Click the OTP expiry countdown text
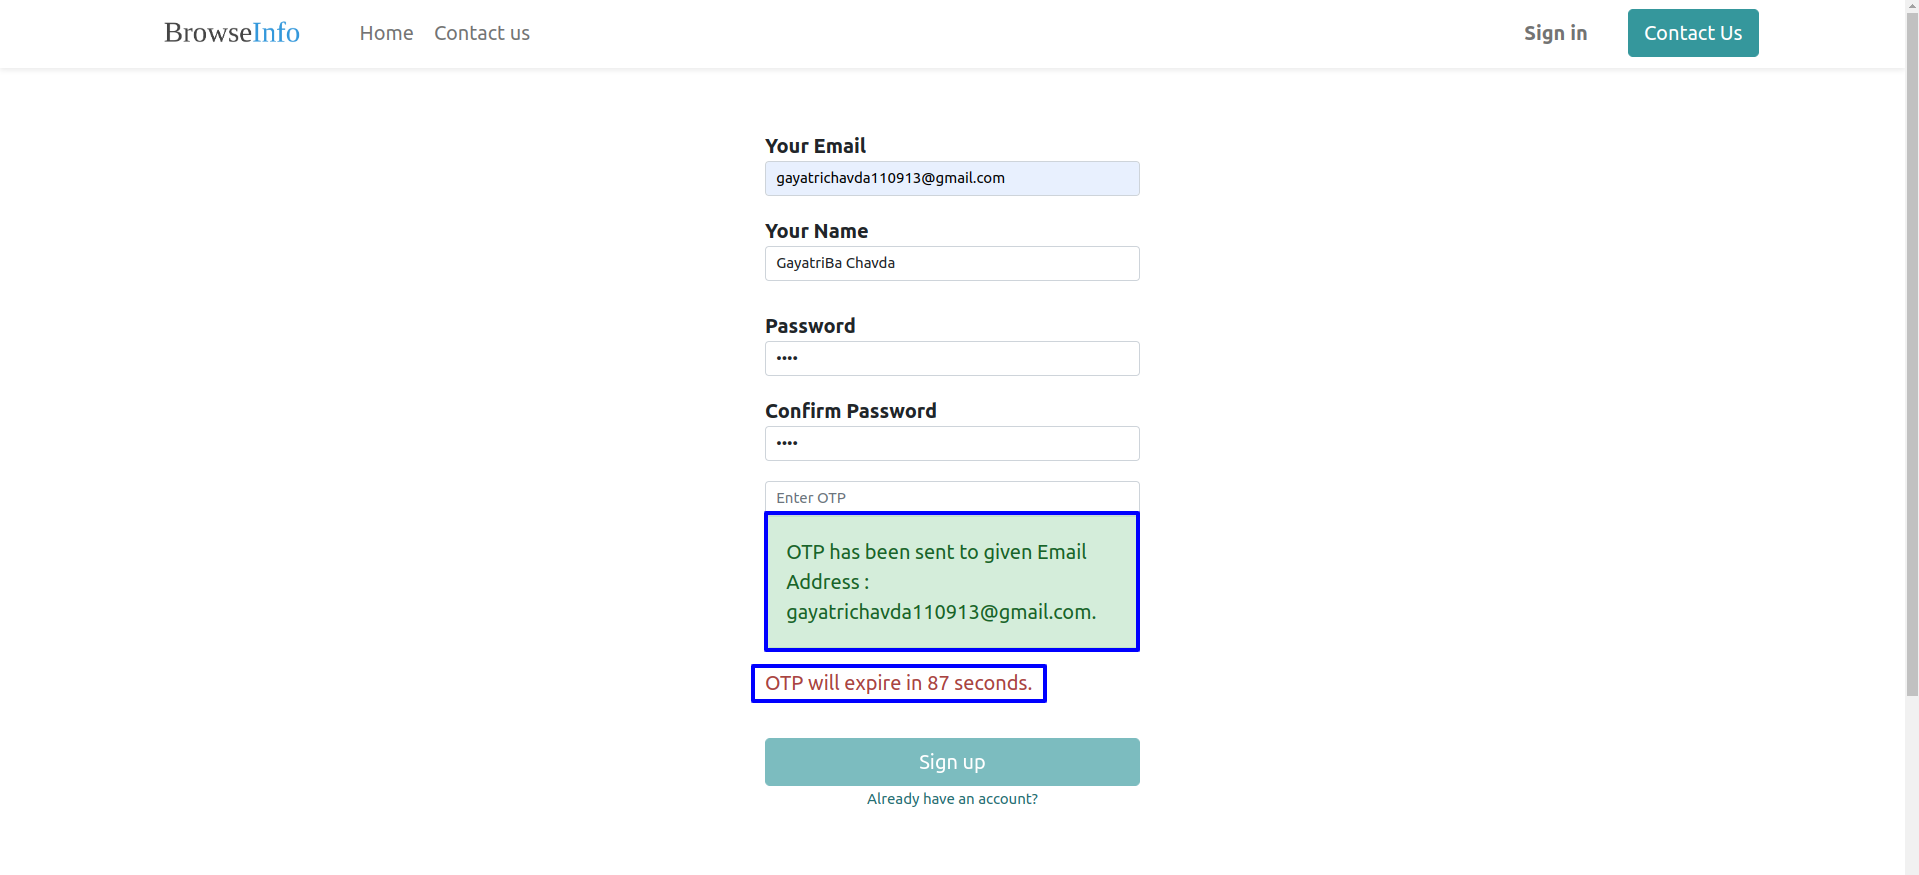1919x875 pixels. pos(898,683)
